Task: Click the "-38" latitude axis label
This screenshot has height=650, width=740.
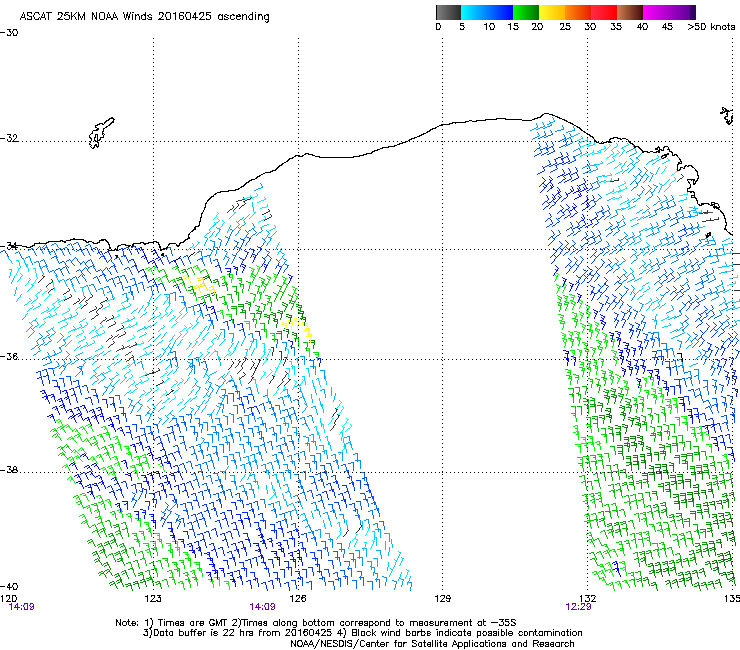Action: pyautogui.click(x=9, y=470)
